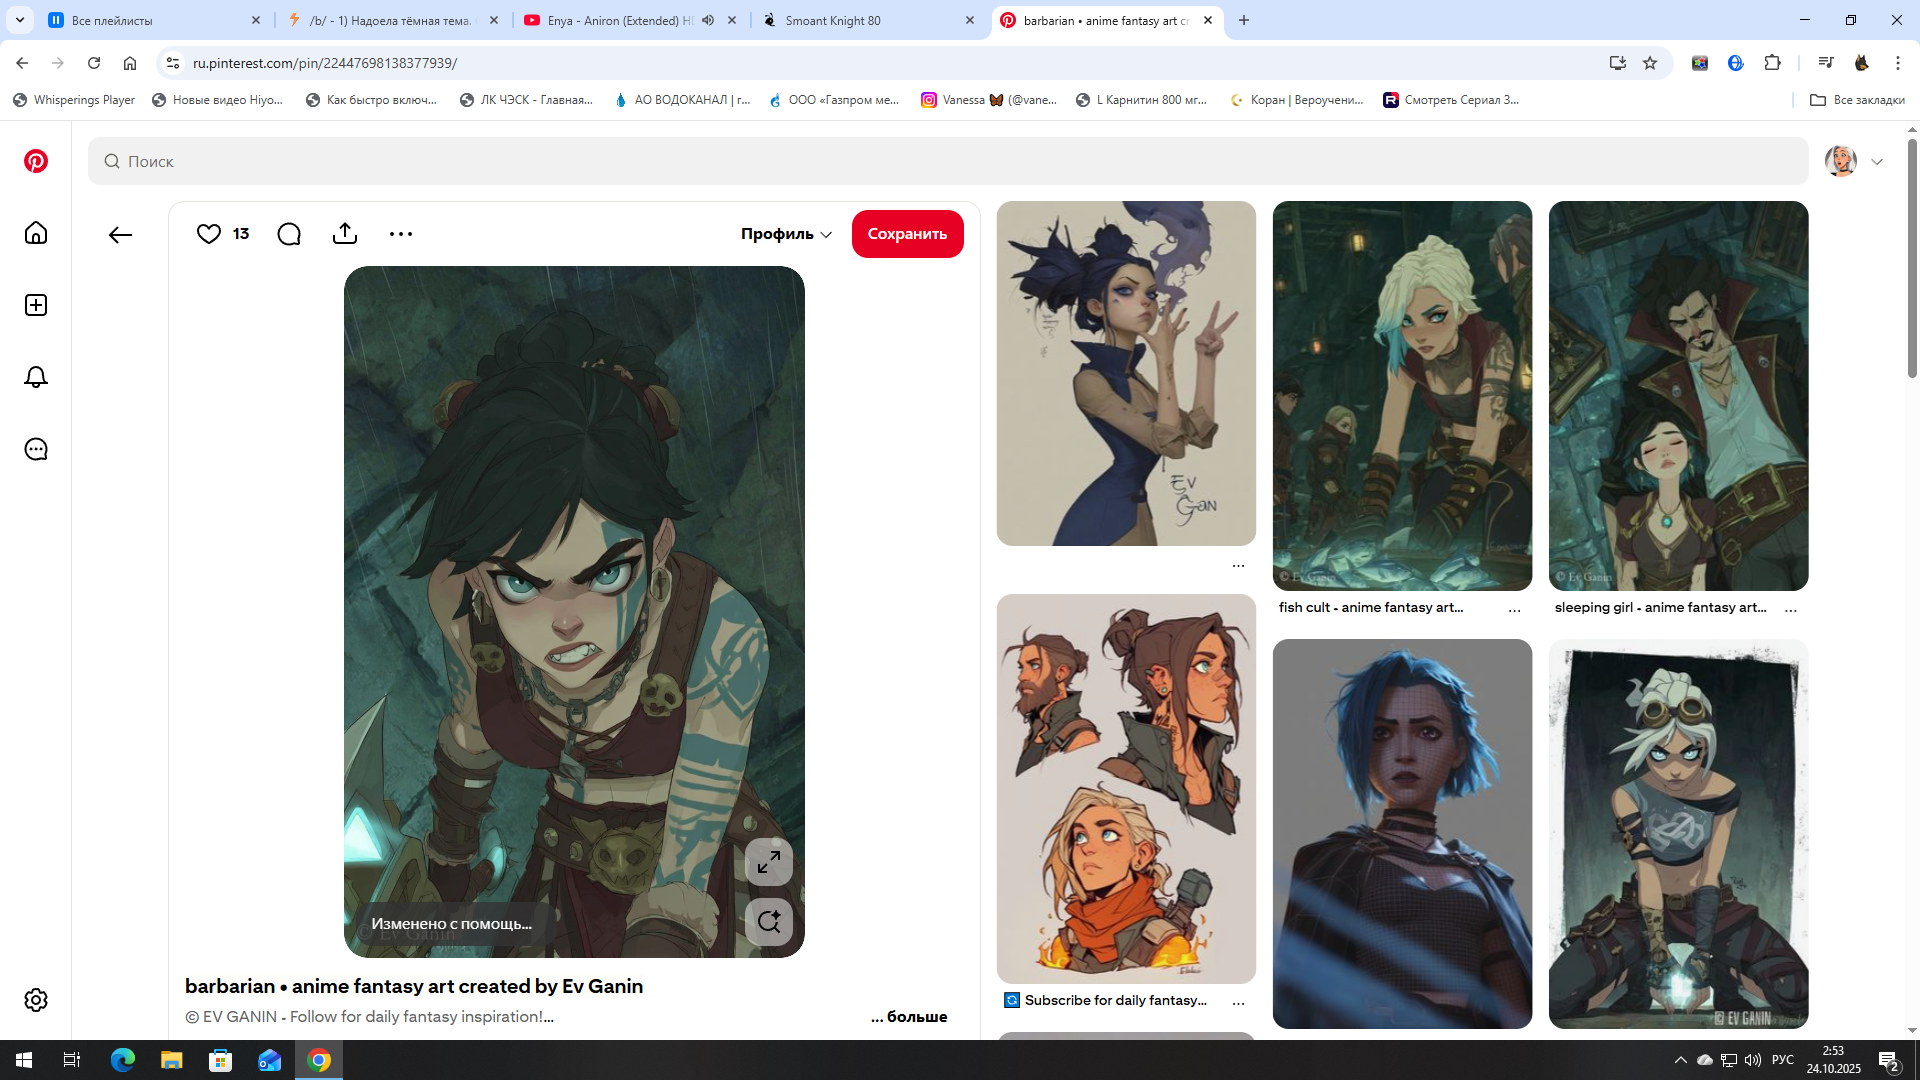Open pin's three-dot more options
The height and width of the screenshot is (1080, 1920).
[401, 234]
